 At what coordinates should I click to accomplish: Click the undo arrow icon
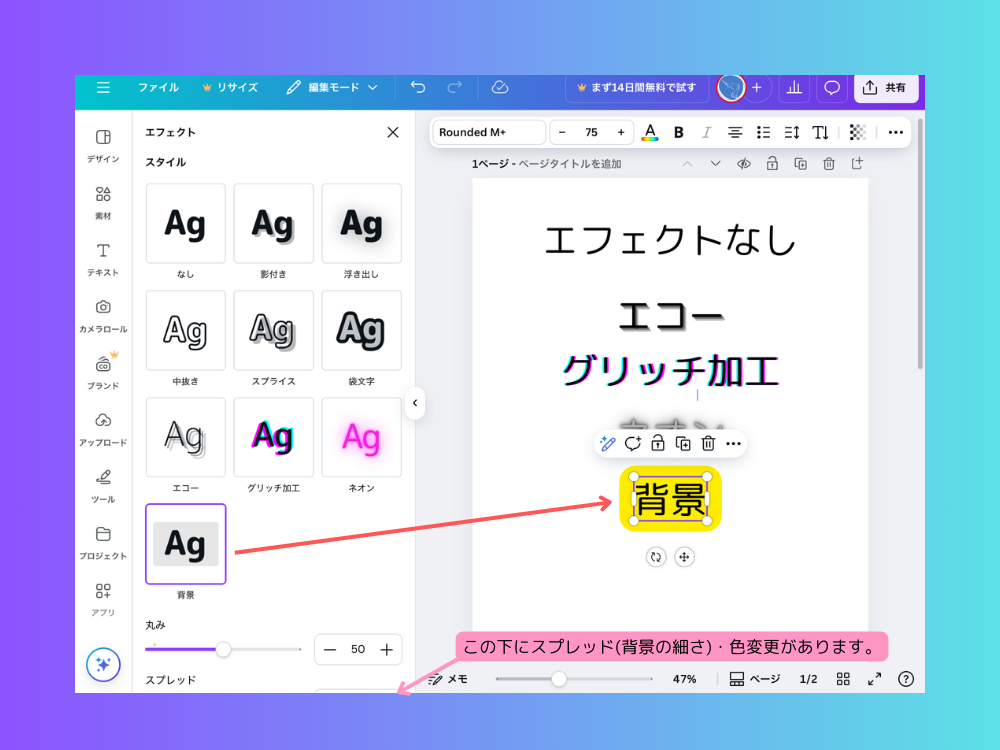(x=418, y=88)
